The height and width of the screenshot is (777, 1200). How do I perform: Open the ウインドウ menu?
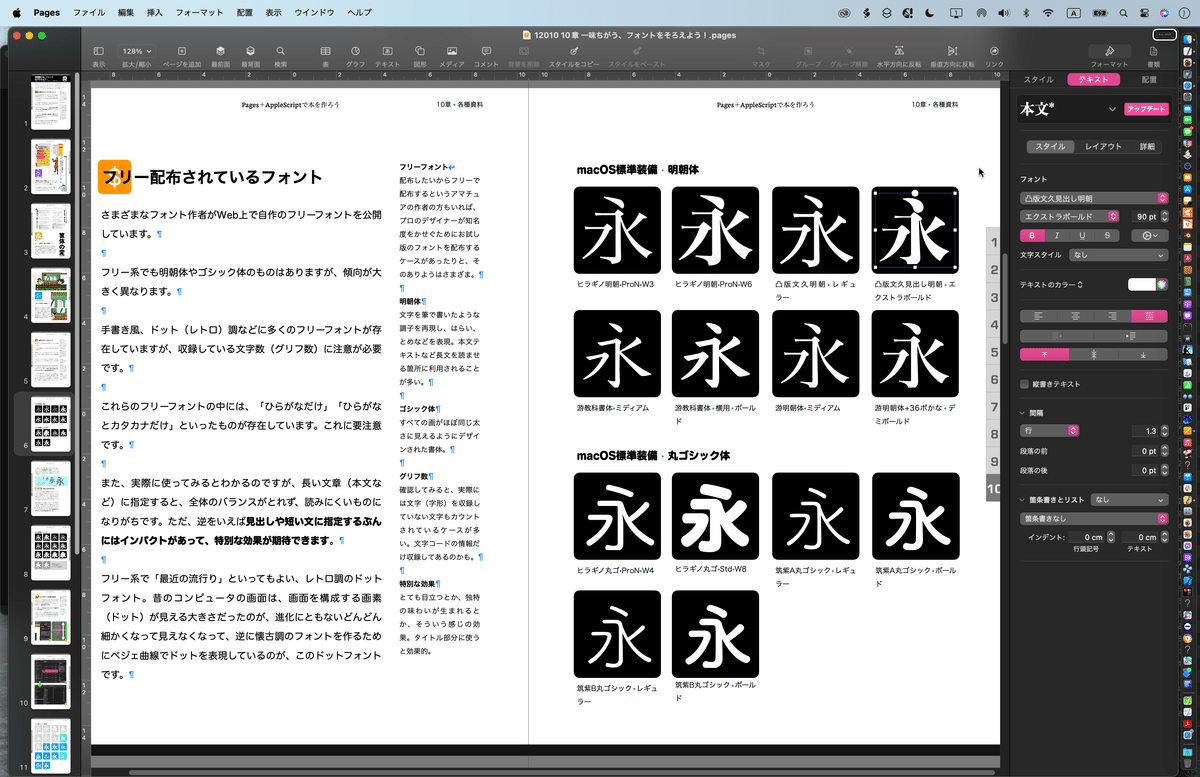[x=314, y=13]
